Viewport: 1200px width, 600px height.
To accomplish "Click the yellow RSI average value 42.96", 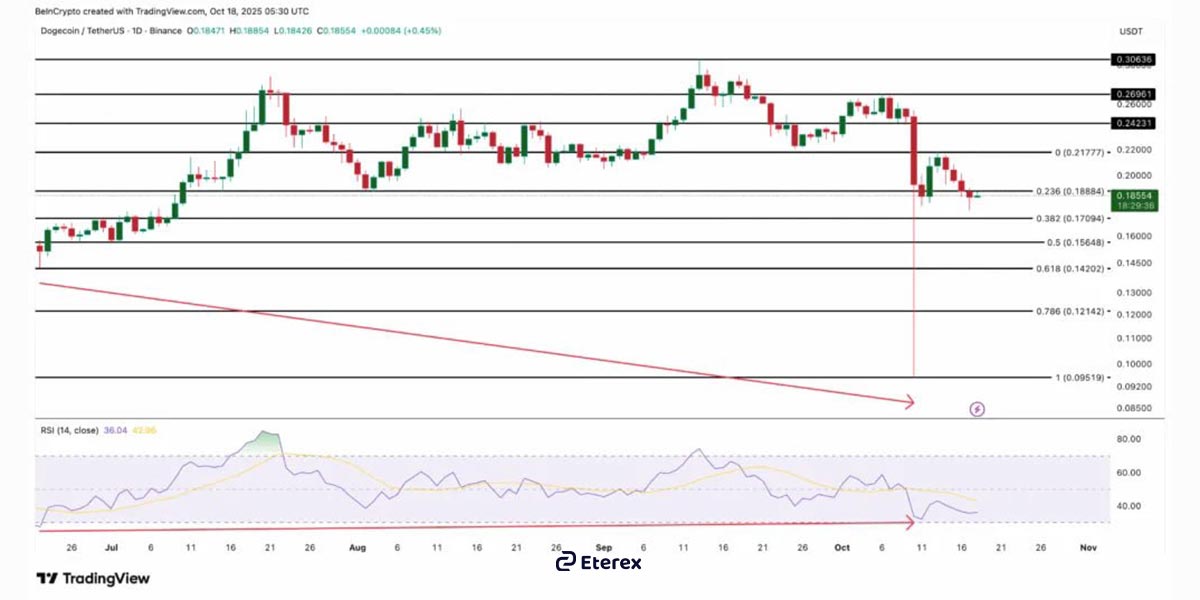I will pyautogui.click(x=145, y=430).
